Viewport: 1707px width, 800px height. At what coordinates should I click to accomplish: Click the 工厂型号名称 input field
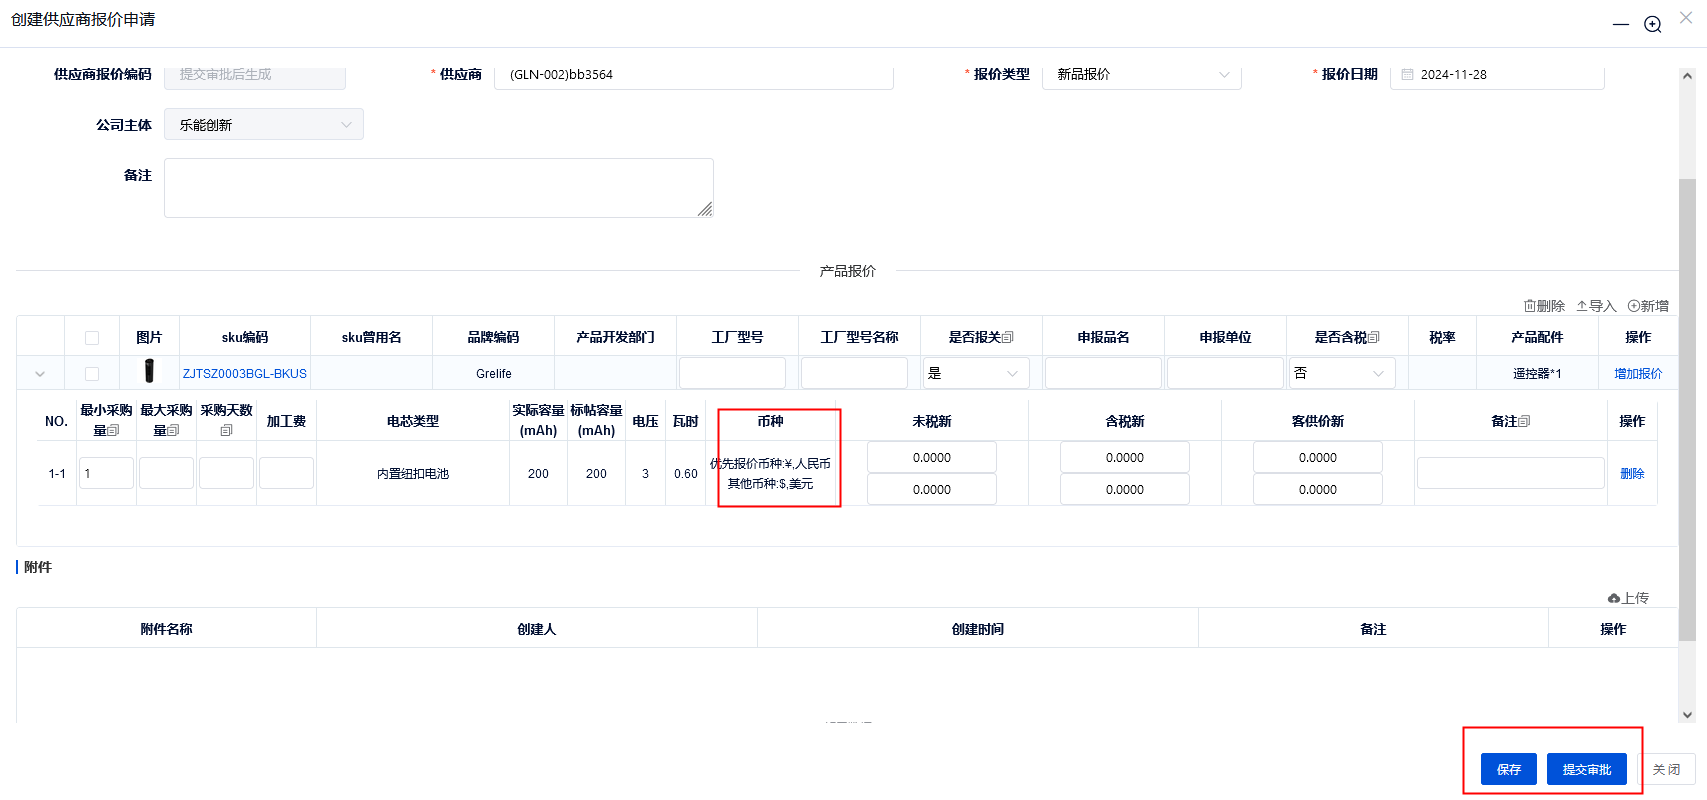[854, 373]
